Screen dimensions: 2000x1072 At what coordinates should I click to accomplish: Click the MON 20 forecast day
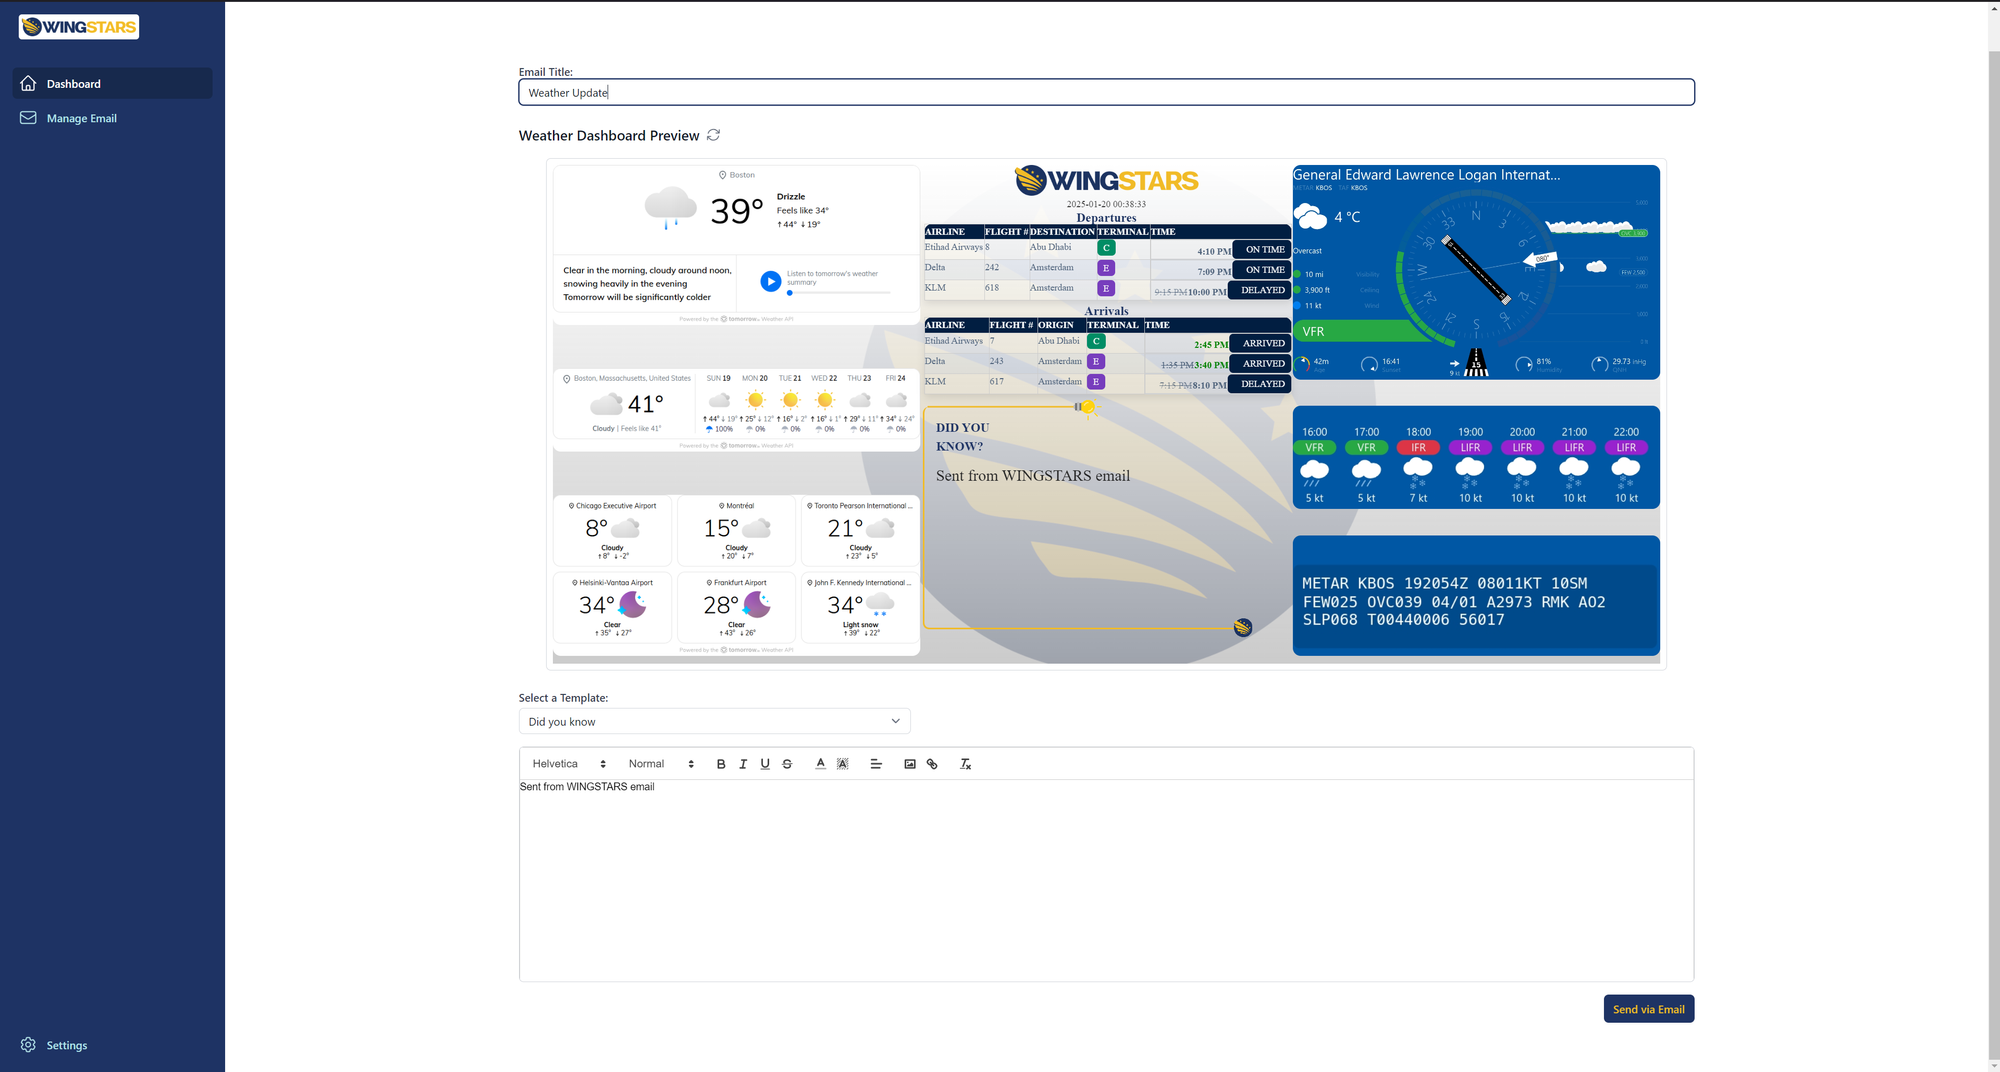755,403
